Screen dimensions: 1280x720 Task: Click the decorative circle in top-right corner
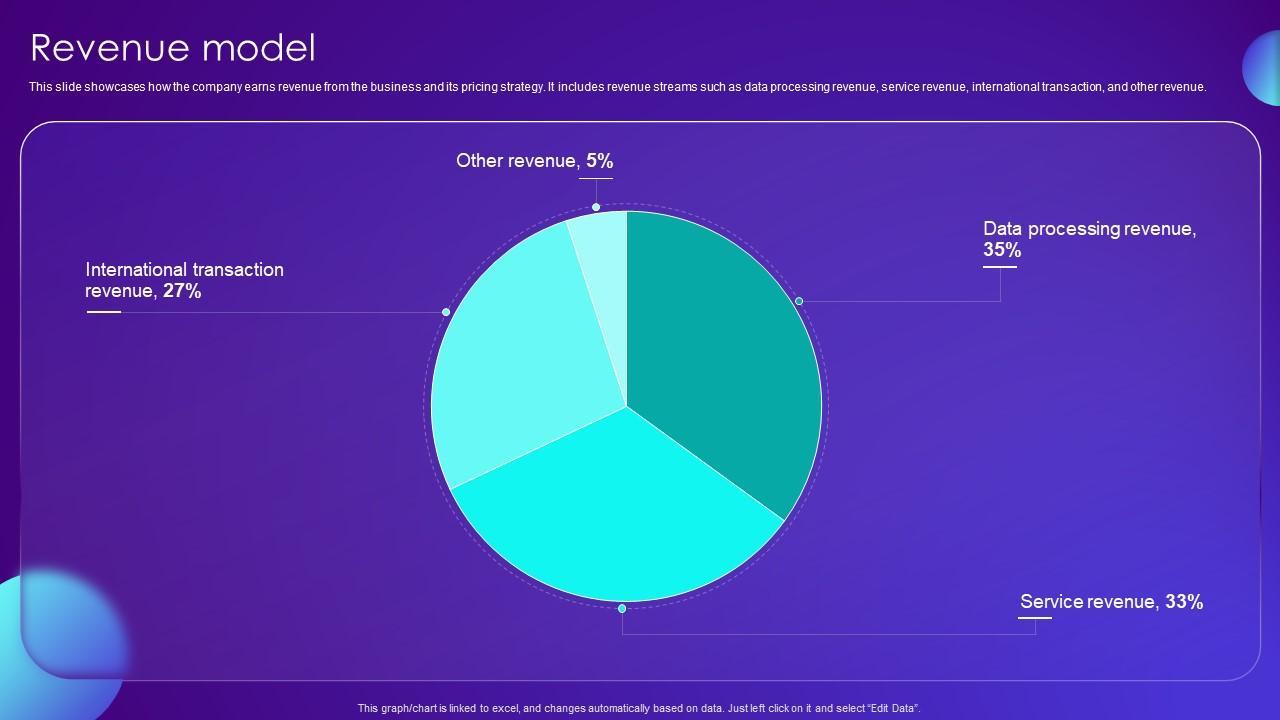coord(1262,68)
